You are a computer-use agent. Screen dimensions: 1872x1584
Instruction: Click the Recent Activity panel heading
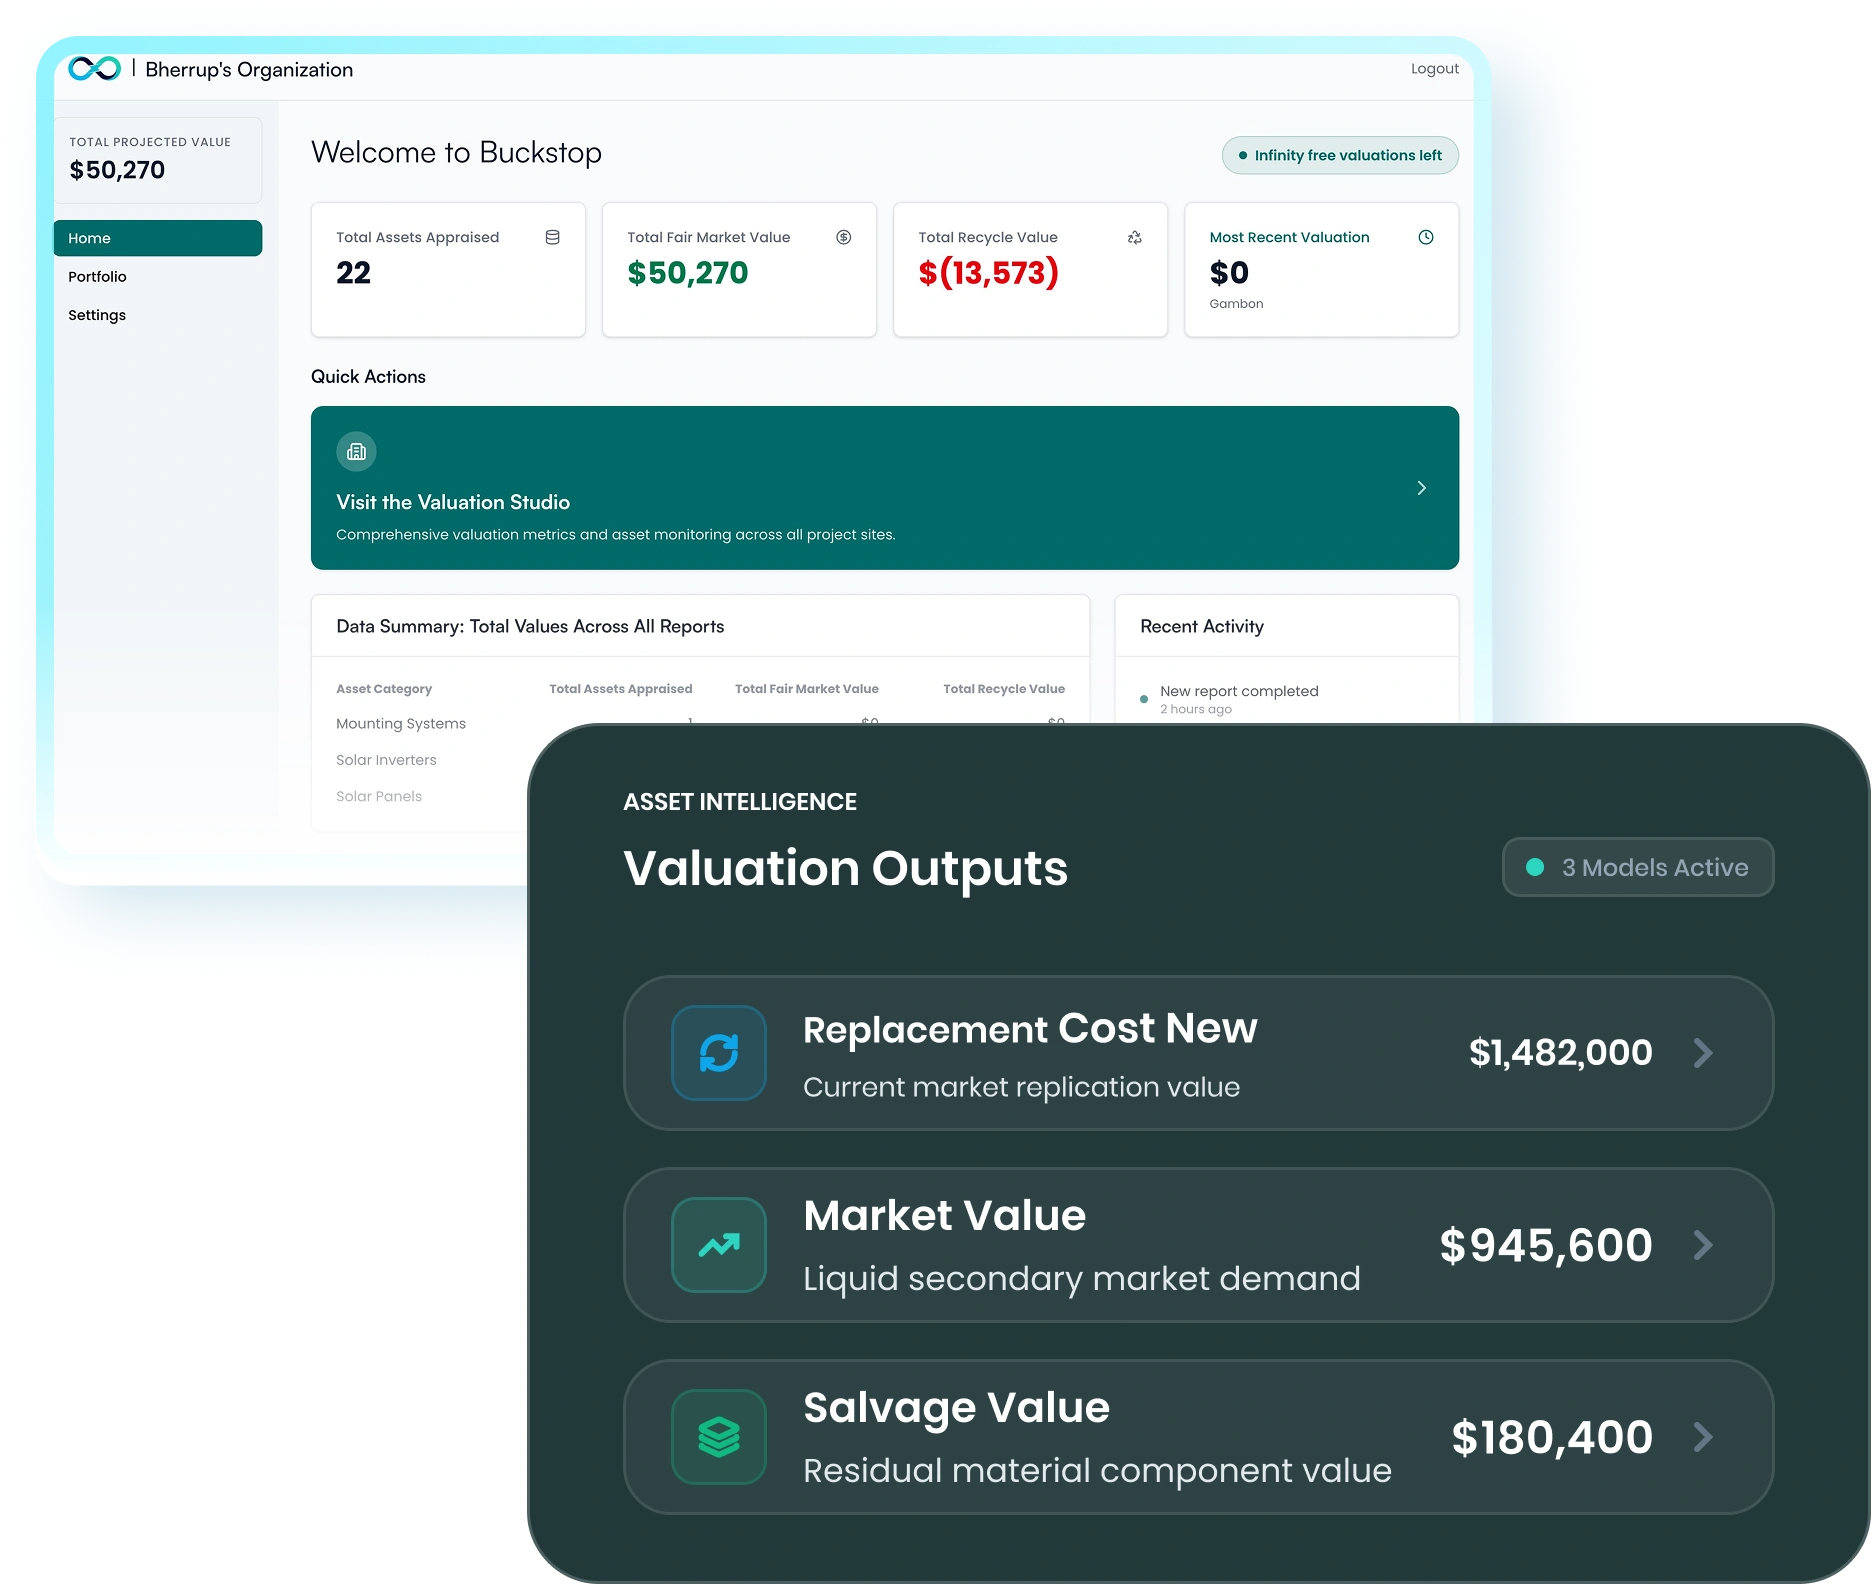[x=1202, y=626]
